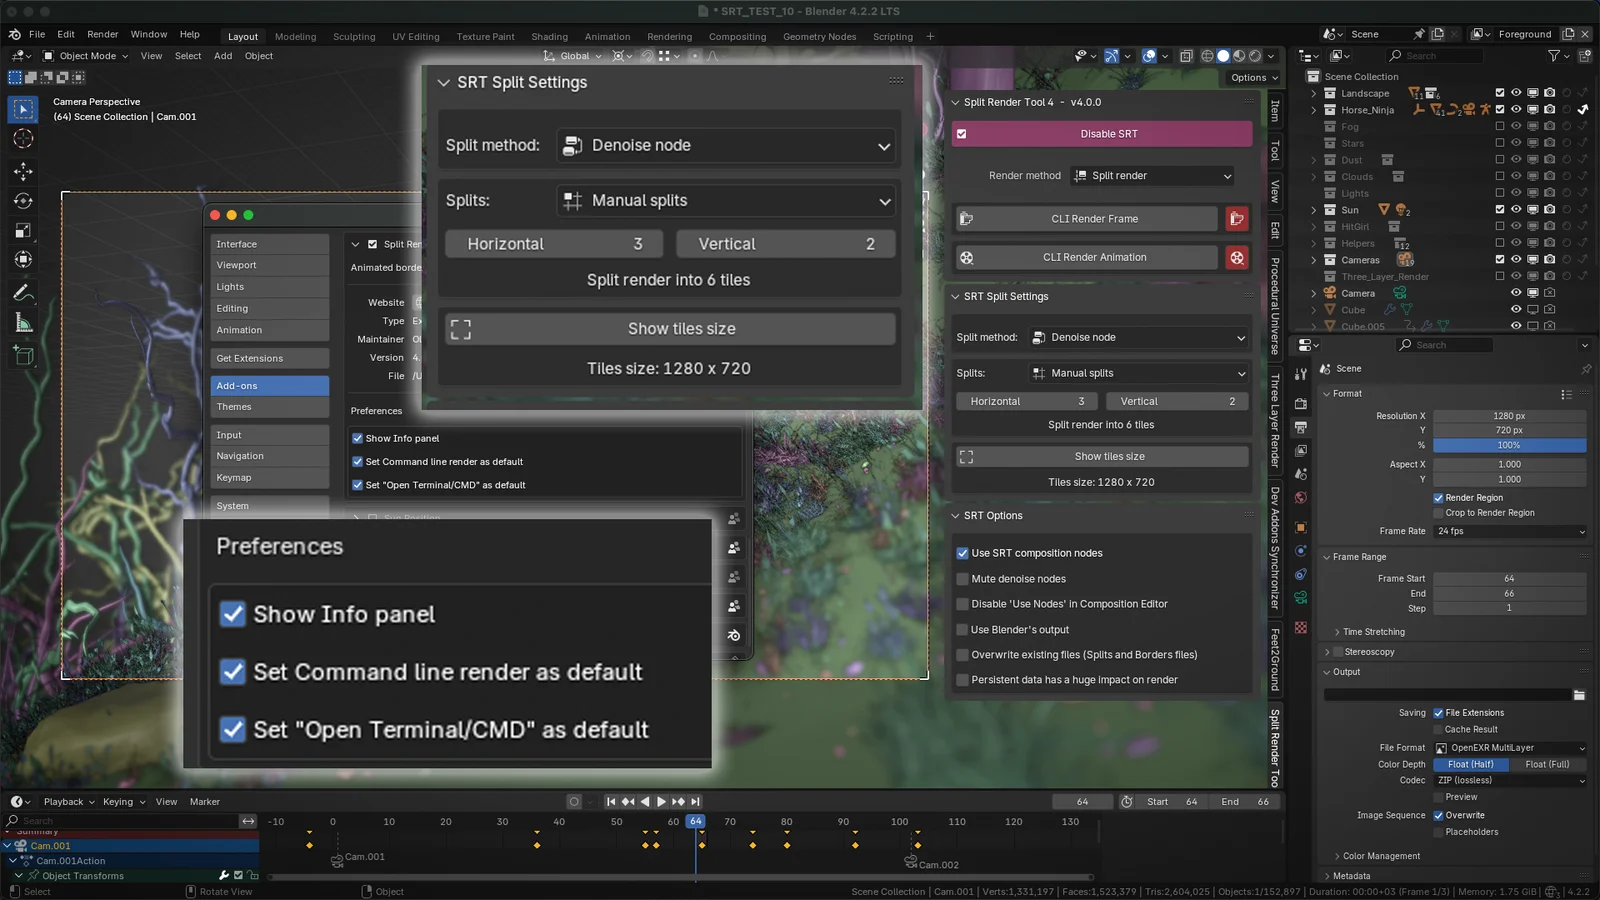Screen dimensions: 1600x900
Task: Select the Measure tool
Action: click(22, 320)
